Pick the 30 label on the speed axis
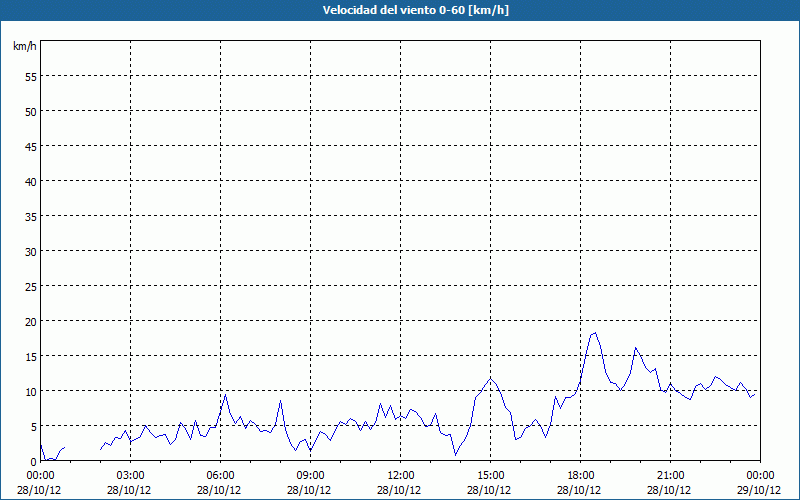Image resolution: width=800 pixels, height=500 pixels. point(31,252)
